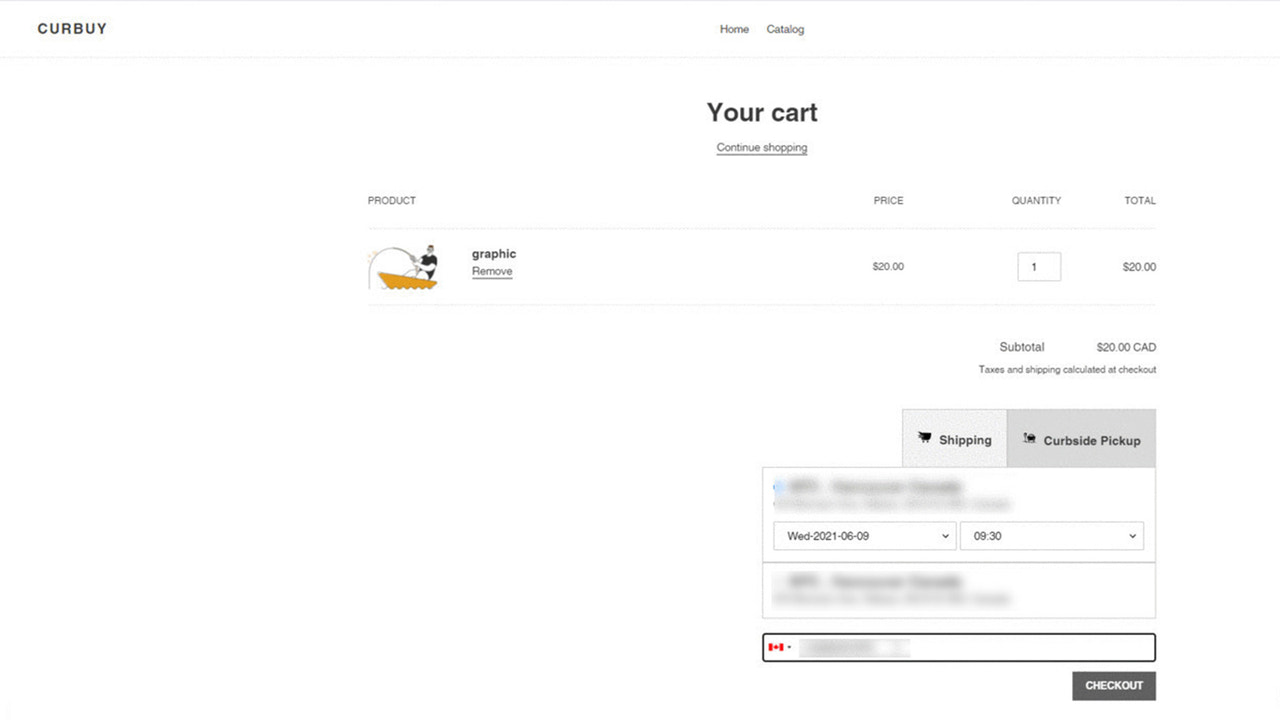Click the shopping cart icon on the Shipping tab
Image resolution: width=1280 pixels, height=720 pixels.
[x=925, y=438]
